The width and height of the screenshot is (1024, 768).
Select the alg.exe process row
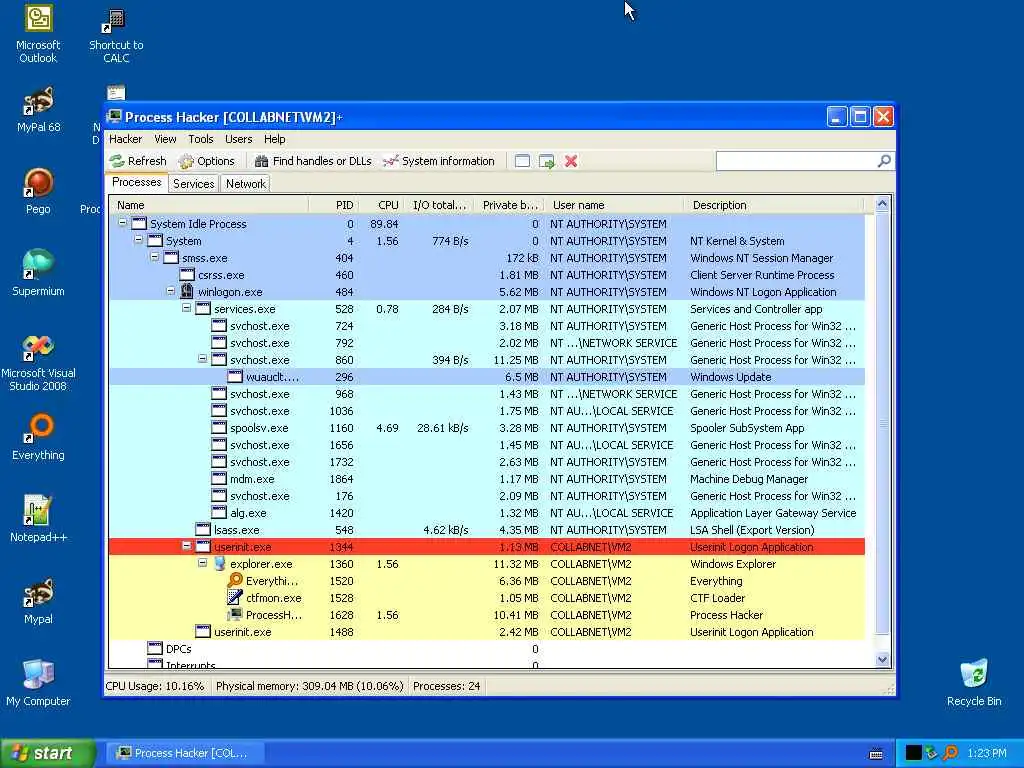[487, 513]
